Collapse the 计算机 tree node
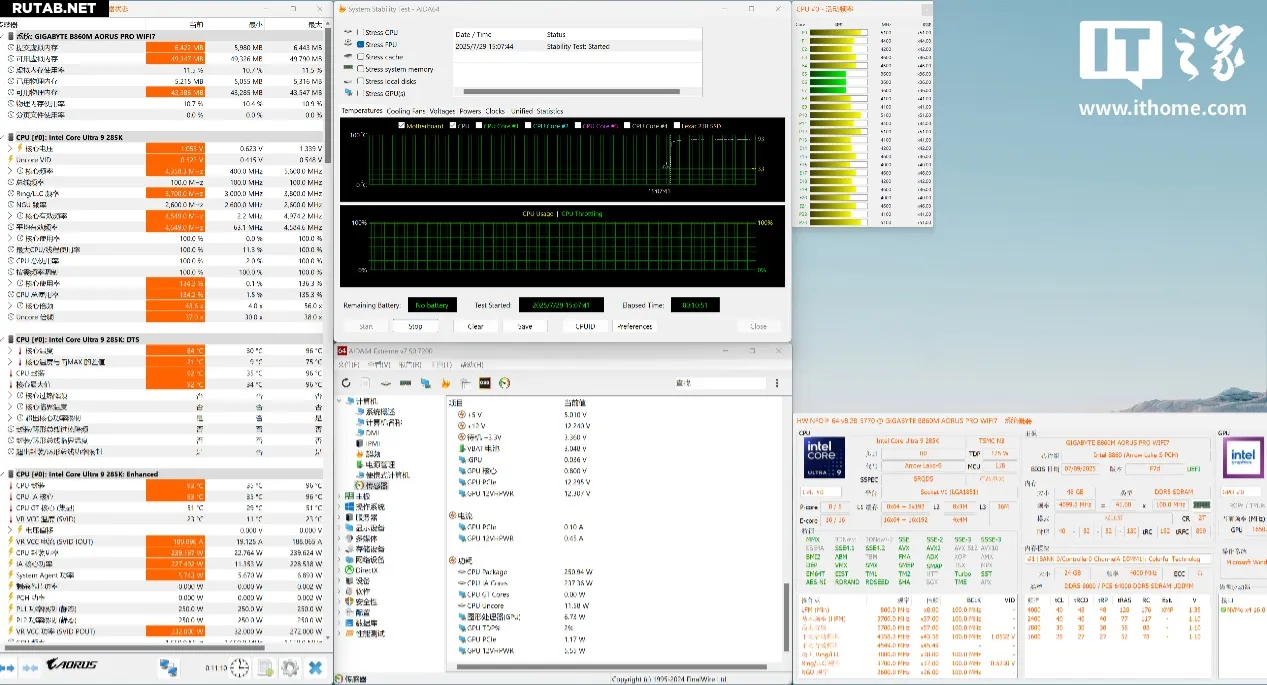1267x685 pixels. pyautogui.click(x=341, y=402)
